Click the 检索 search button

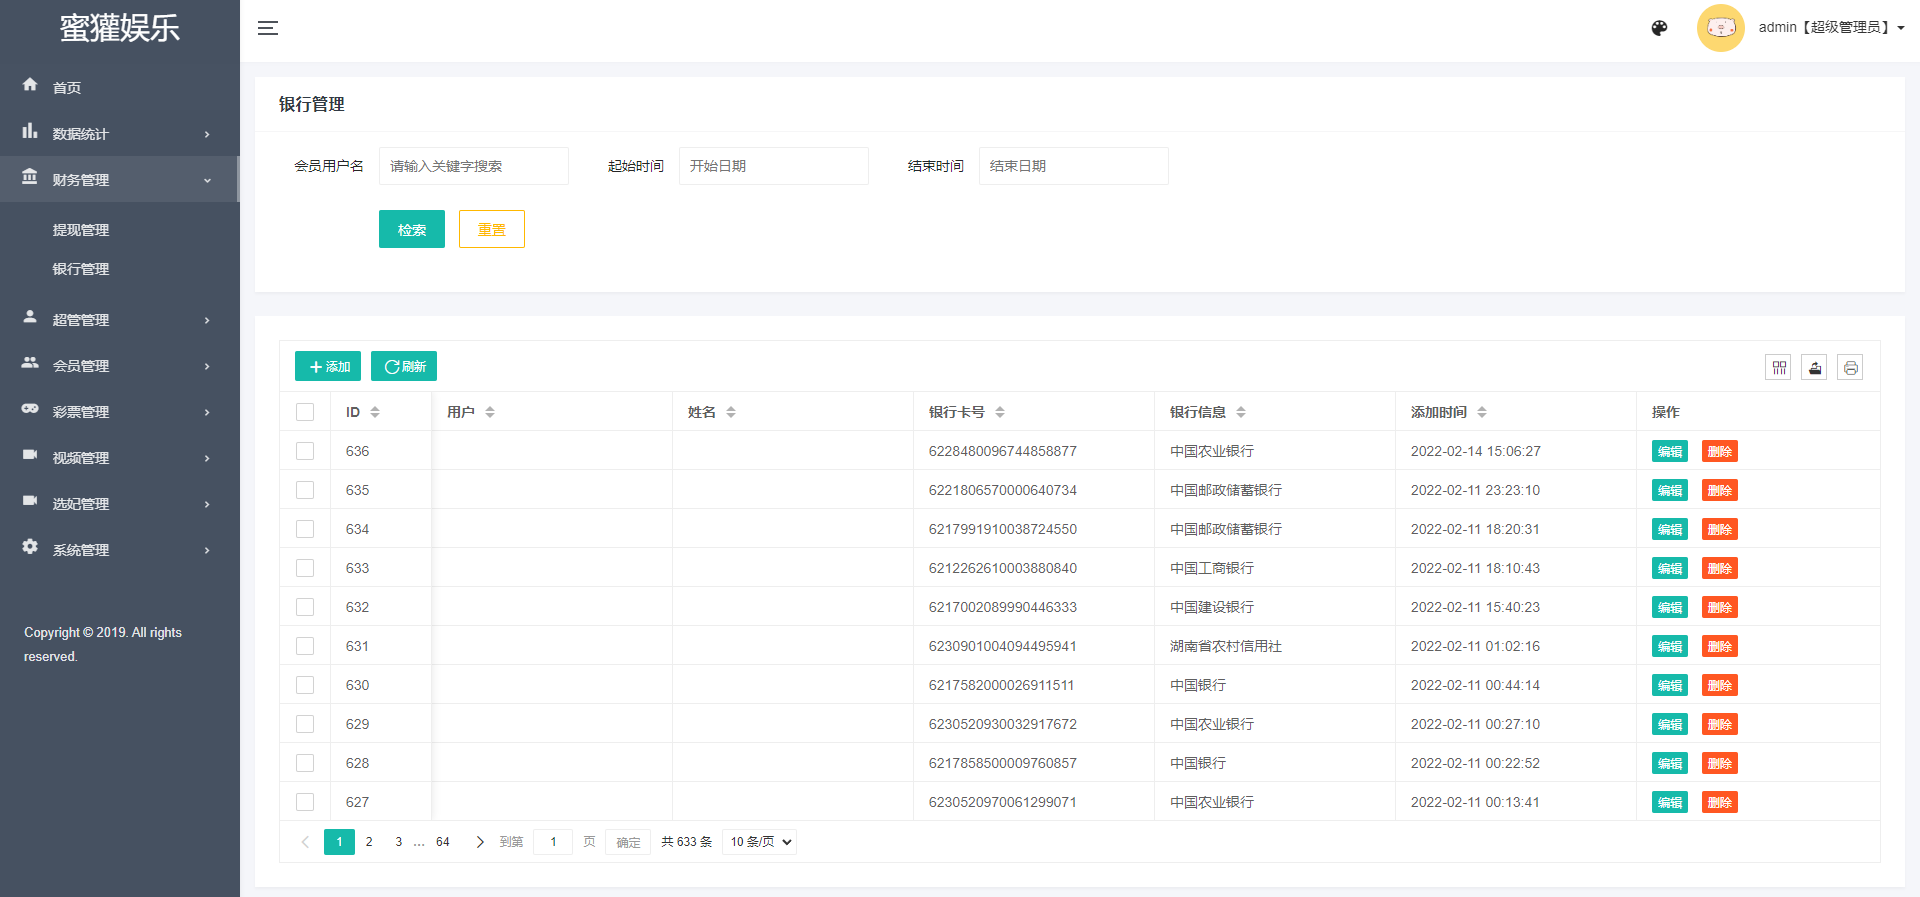click(x=411, y=230)
